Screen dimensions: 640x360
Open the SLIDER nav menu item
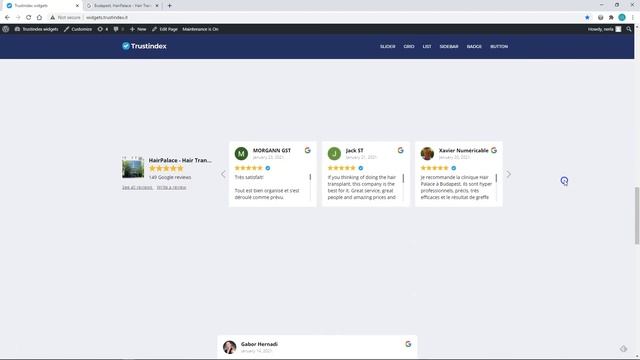coord(387,47)
